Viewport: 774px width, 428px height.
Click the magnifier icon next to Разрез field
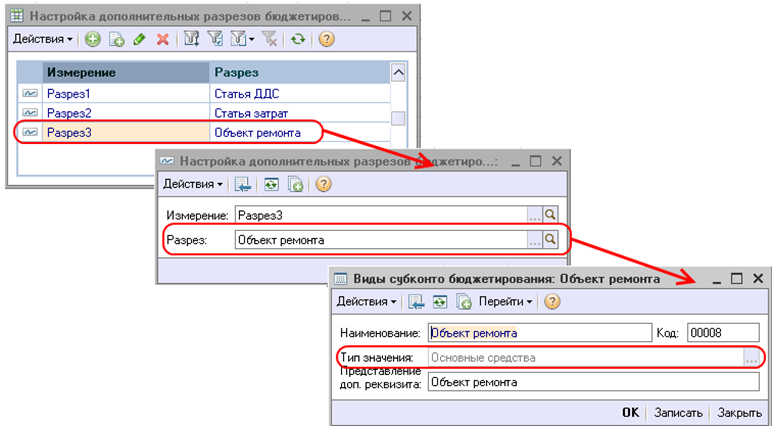coord(549,239)
